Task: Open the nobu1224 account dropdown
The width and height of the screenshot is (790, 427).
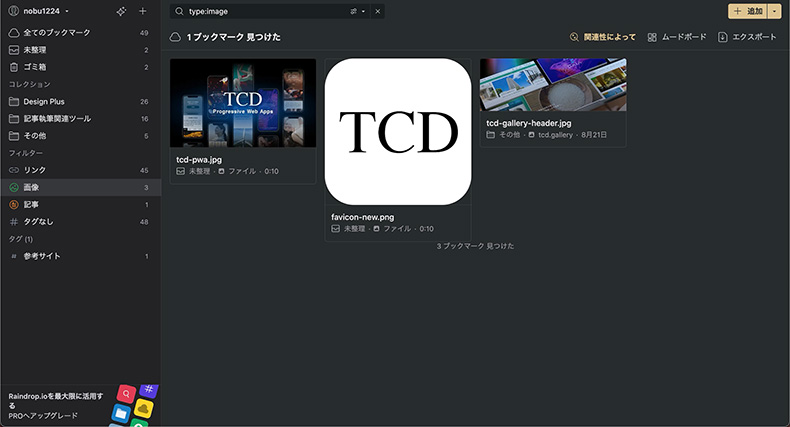Action: 39,11
